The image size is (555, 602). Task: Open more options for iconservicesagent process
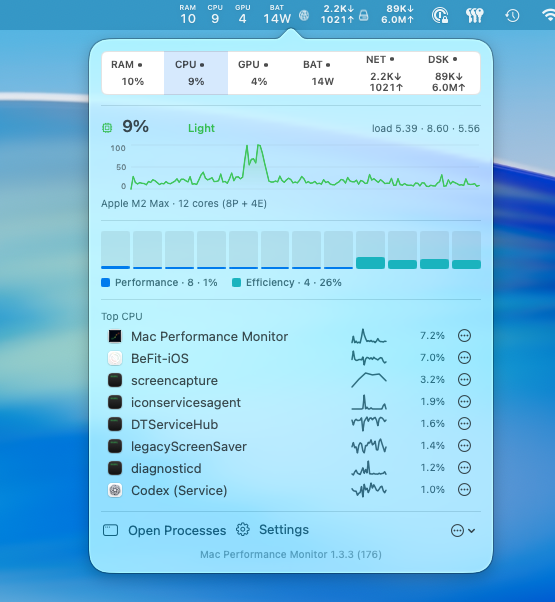(x=464, y=402)
